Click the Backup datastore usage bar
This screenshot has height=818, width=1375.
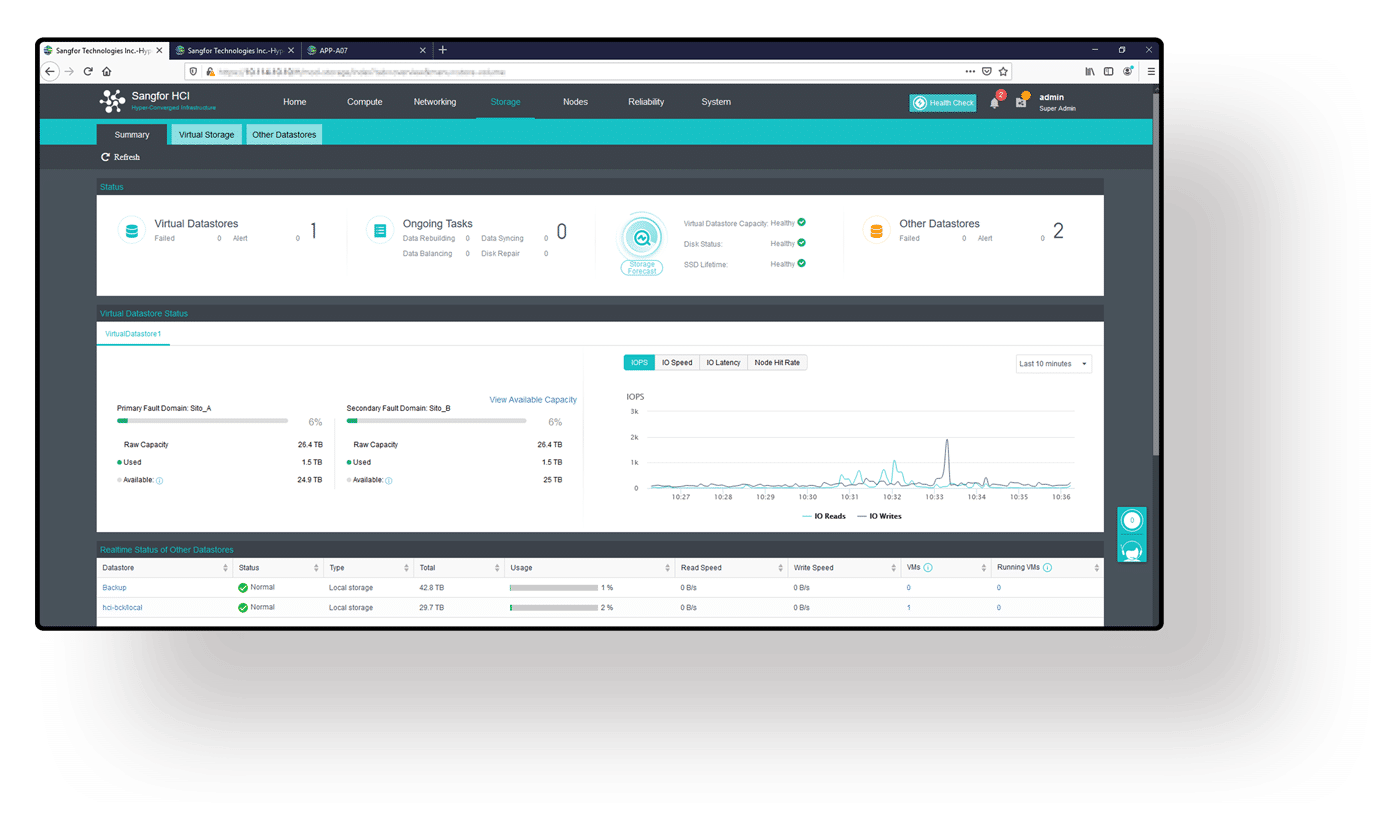click(x=553, y=588)
